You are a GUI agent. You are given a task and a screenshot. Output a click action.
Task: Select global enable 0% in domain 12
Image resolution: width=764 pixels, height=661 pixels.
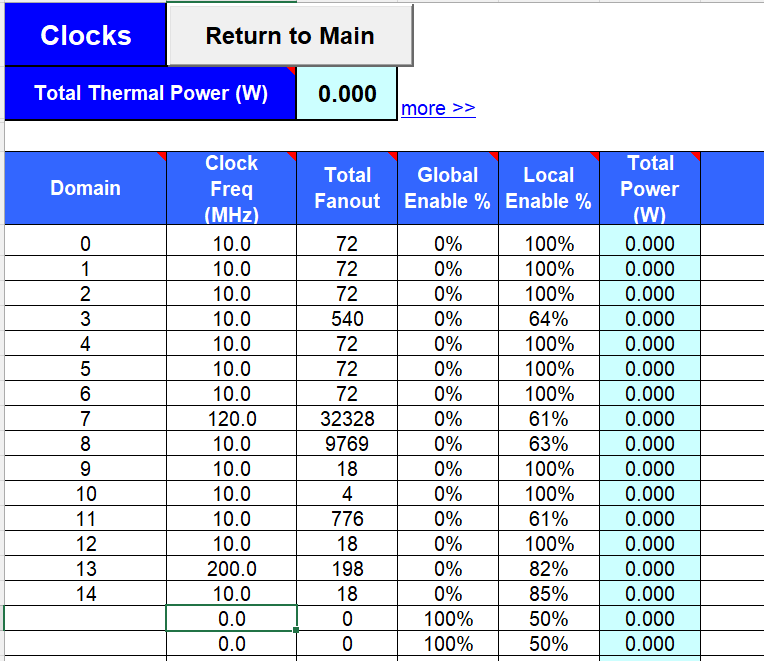(448, 543)
